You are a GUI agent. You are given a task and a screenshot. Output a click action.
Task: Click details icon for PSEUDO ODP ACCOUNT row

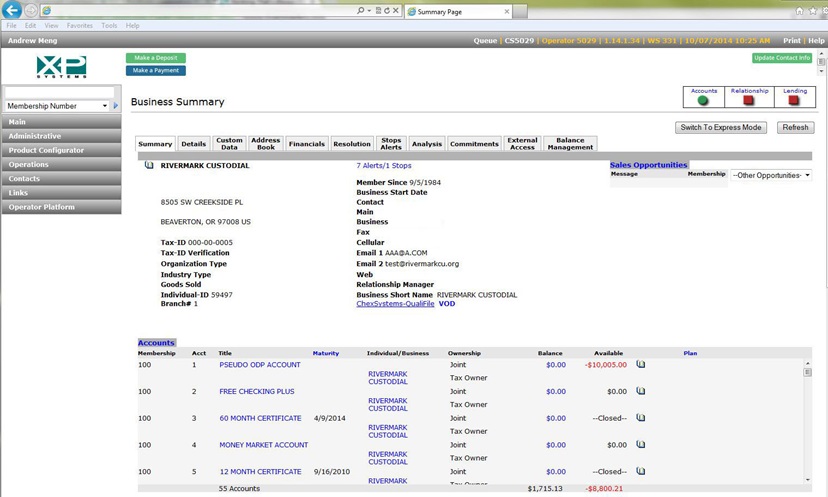click(x=641, y=365)
